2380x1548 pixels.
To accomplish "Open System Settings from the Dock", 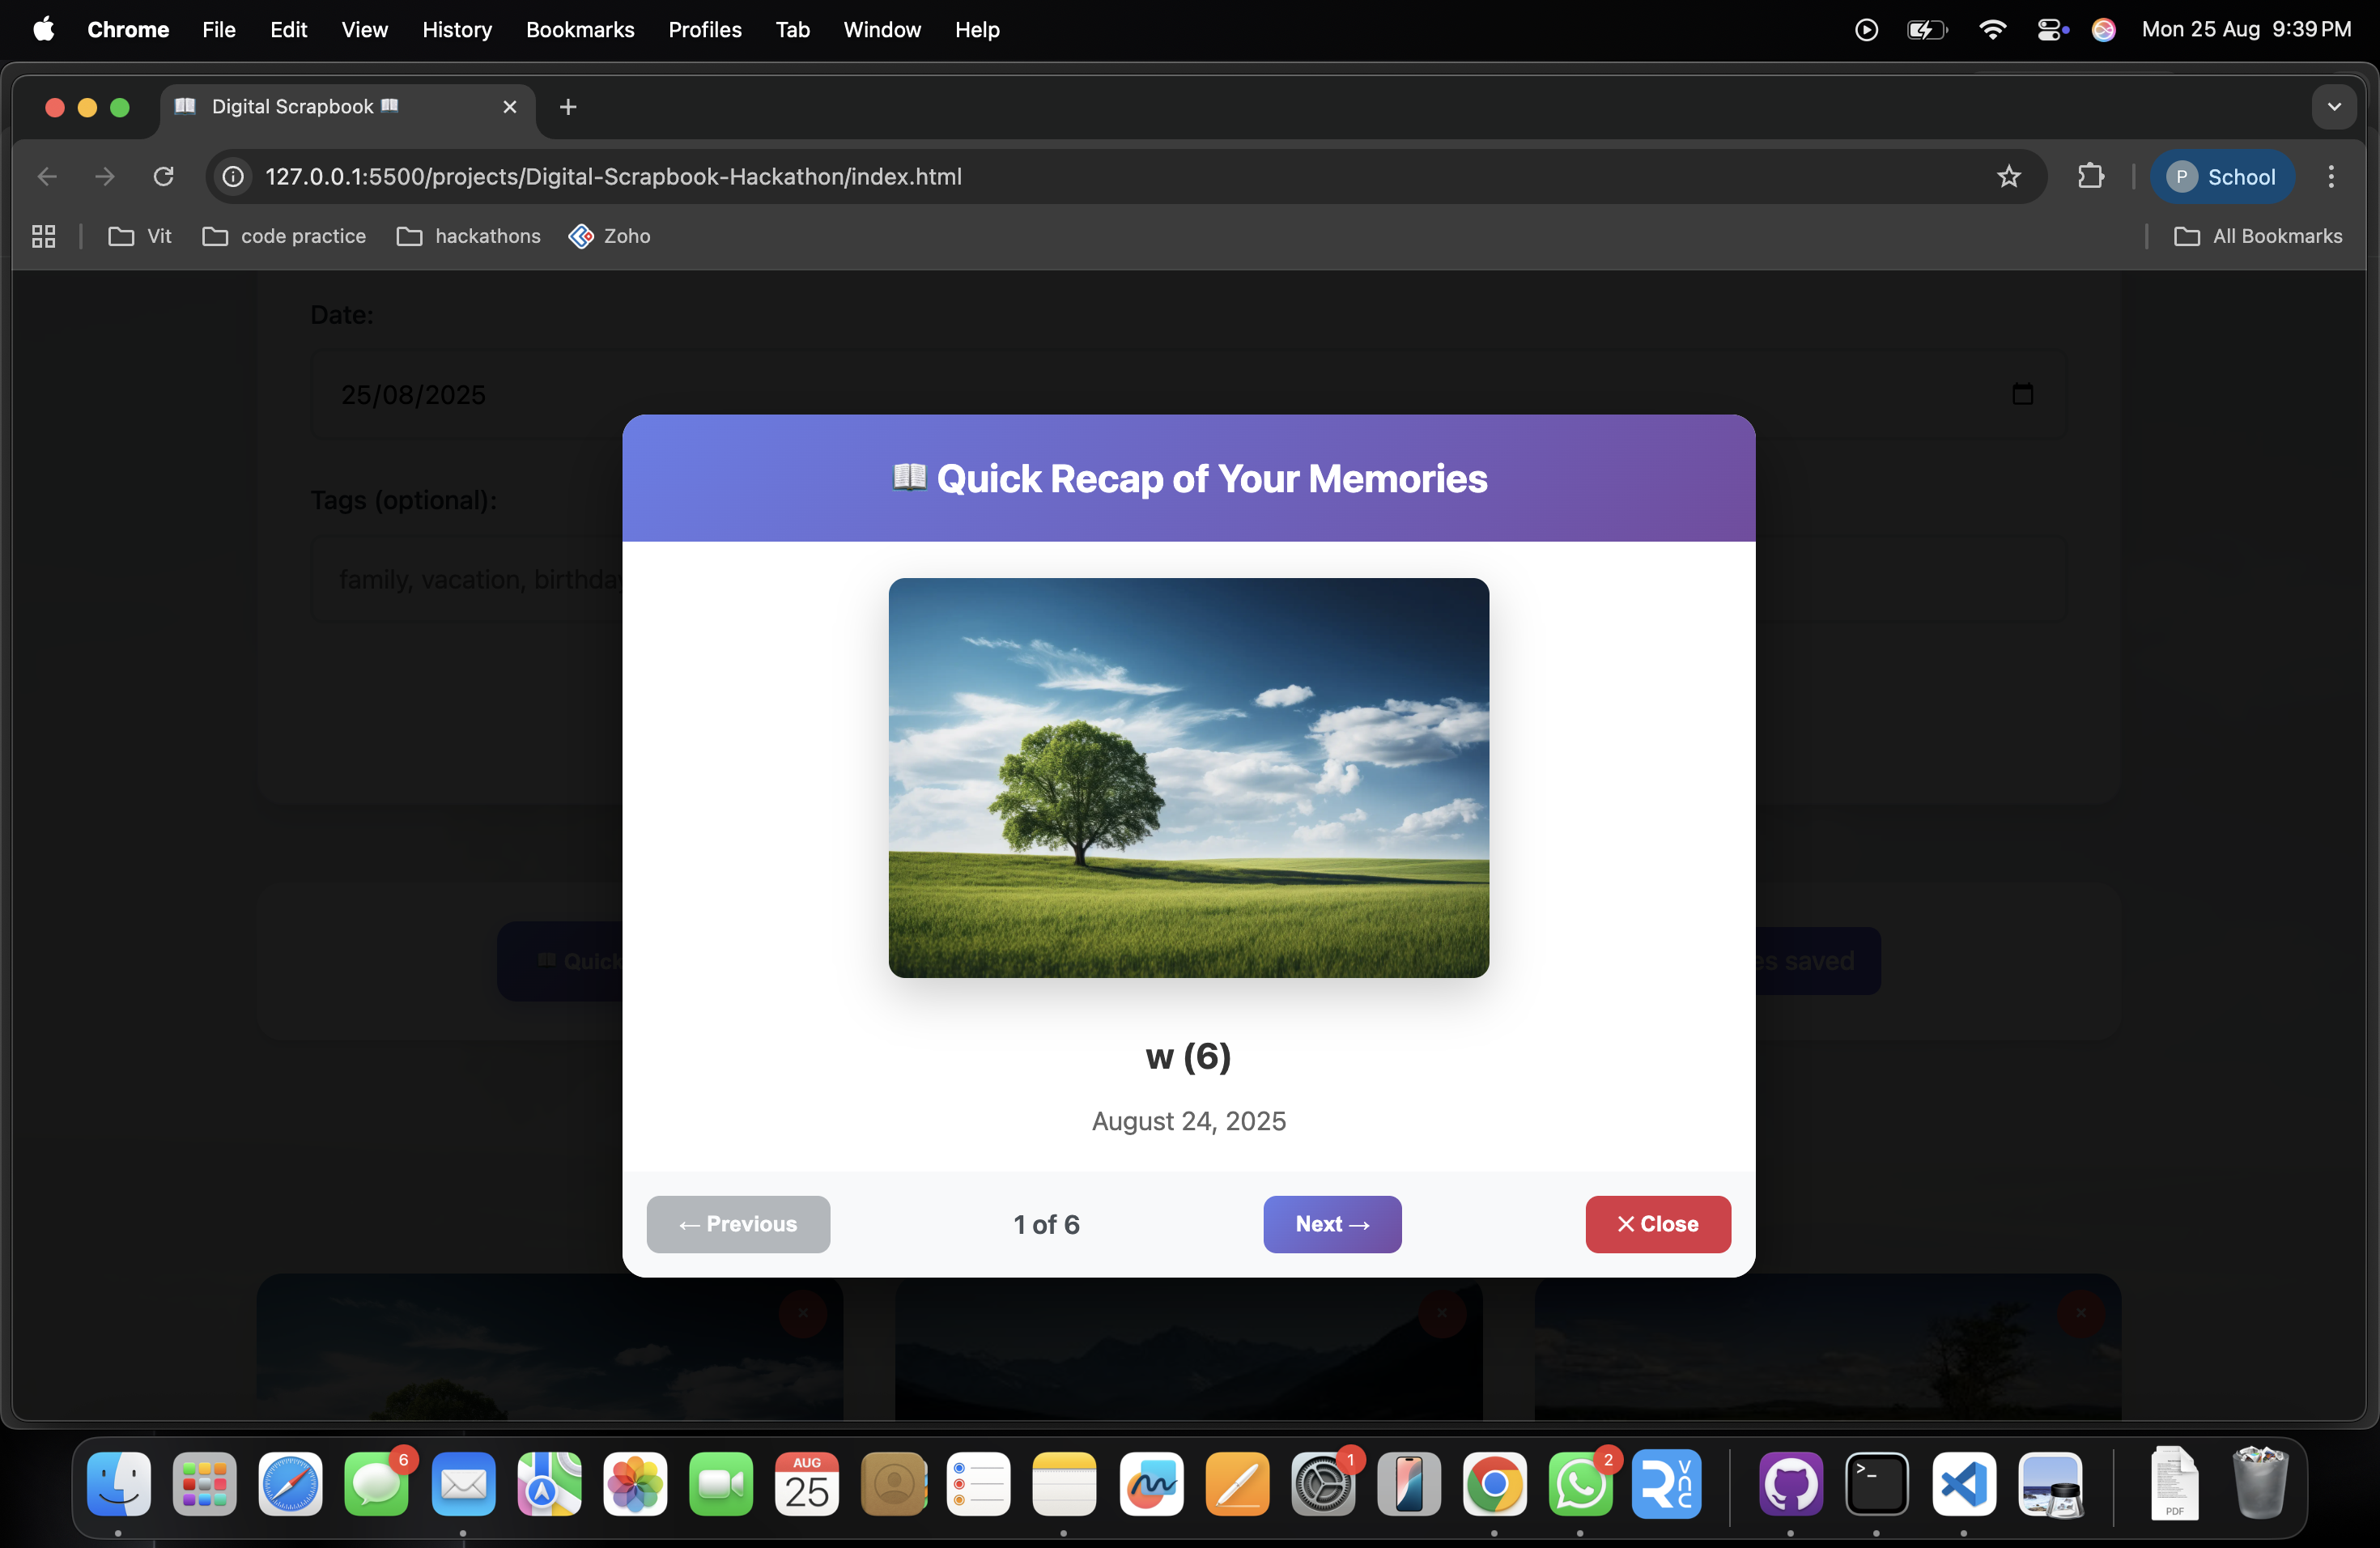I will (x=1323, y=1484).
